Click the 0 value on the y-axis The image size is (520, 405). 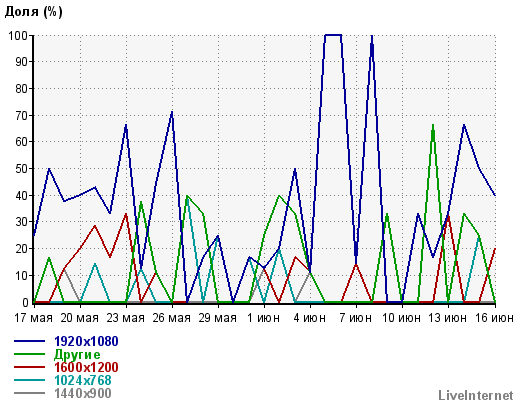coord(26,303)
